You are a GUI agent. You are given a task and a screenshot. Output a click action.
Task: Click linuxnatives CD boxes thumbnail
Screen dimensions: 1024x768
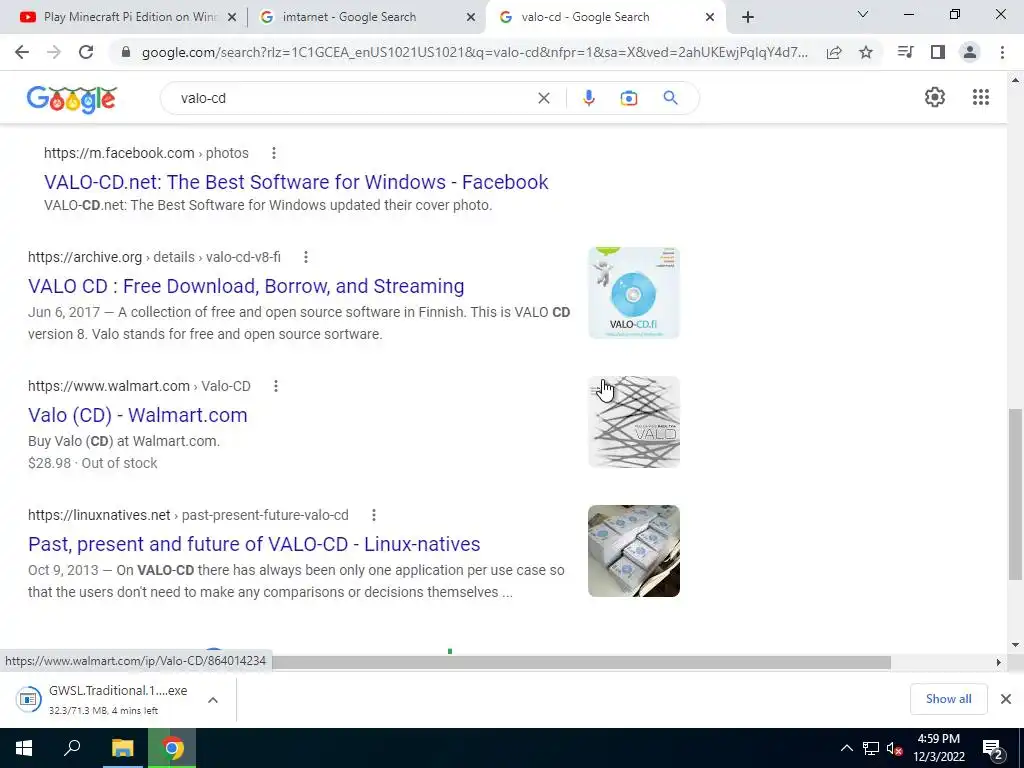(x=633, y=551)
